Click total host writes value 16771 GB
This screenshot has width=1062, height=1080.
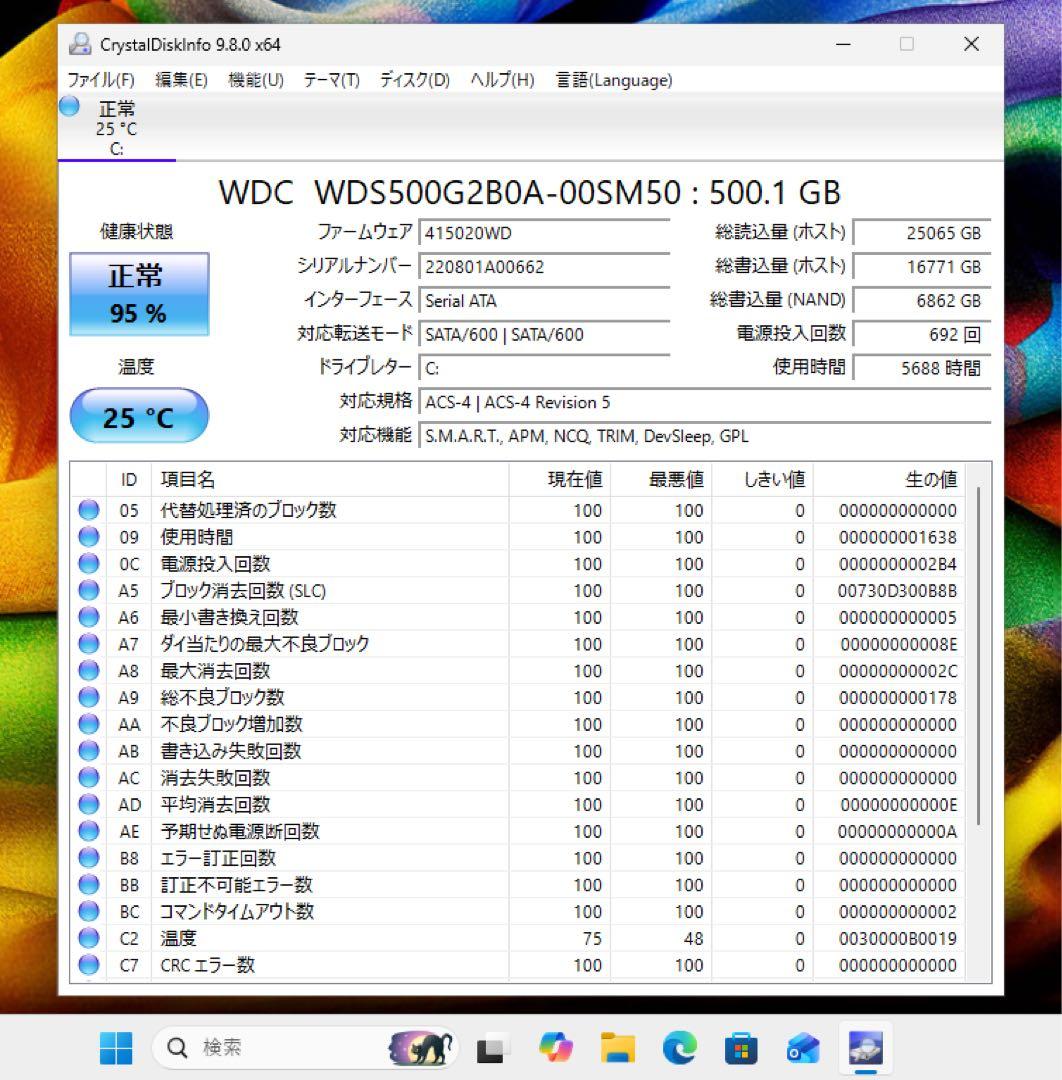click(x=922, y=267)
